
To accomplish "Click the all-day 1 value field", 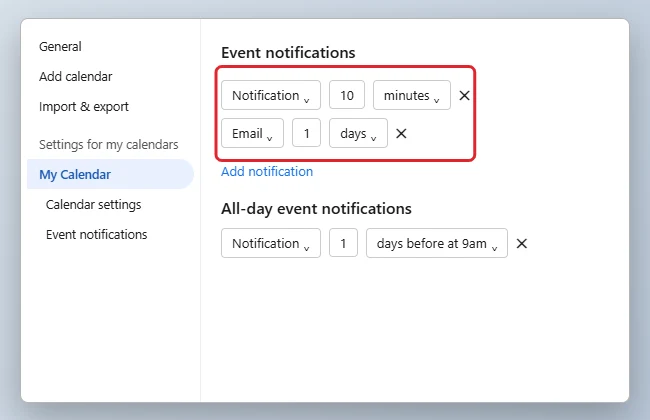I will coord(343,243).
